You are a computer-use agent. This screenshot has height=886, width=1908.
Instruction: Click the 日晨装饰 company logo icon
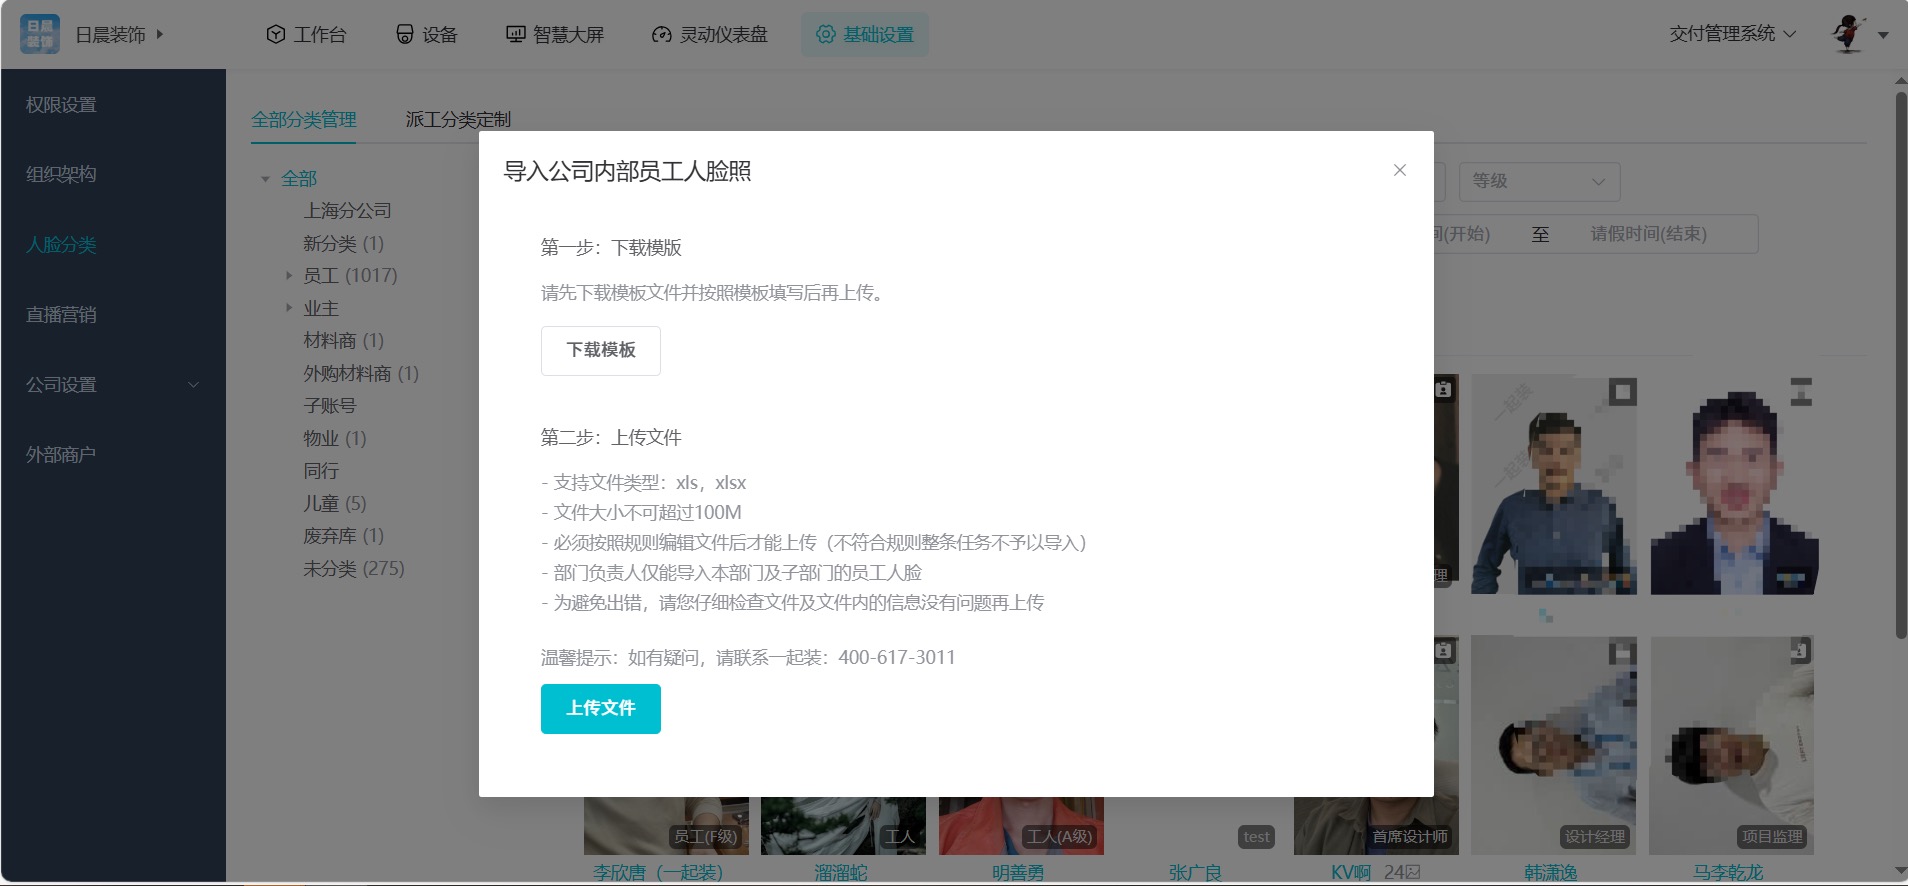(40, 34)
